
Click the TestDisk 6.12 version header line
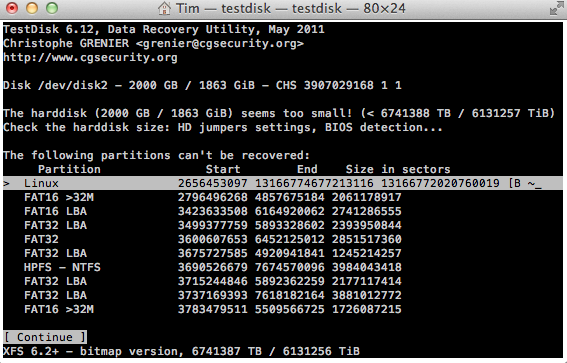click(164, 29)
